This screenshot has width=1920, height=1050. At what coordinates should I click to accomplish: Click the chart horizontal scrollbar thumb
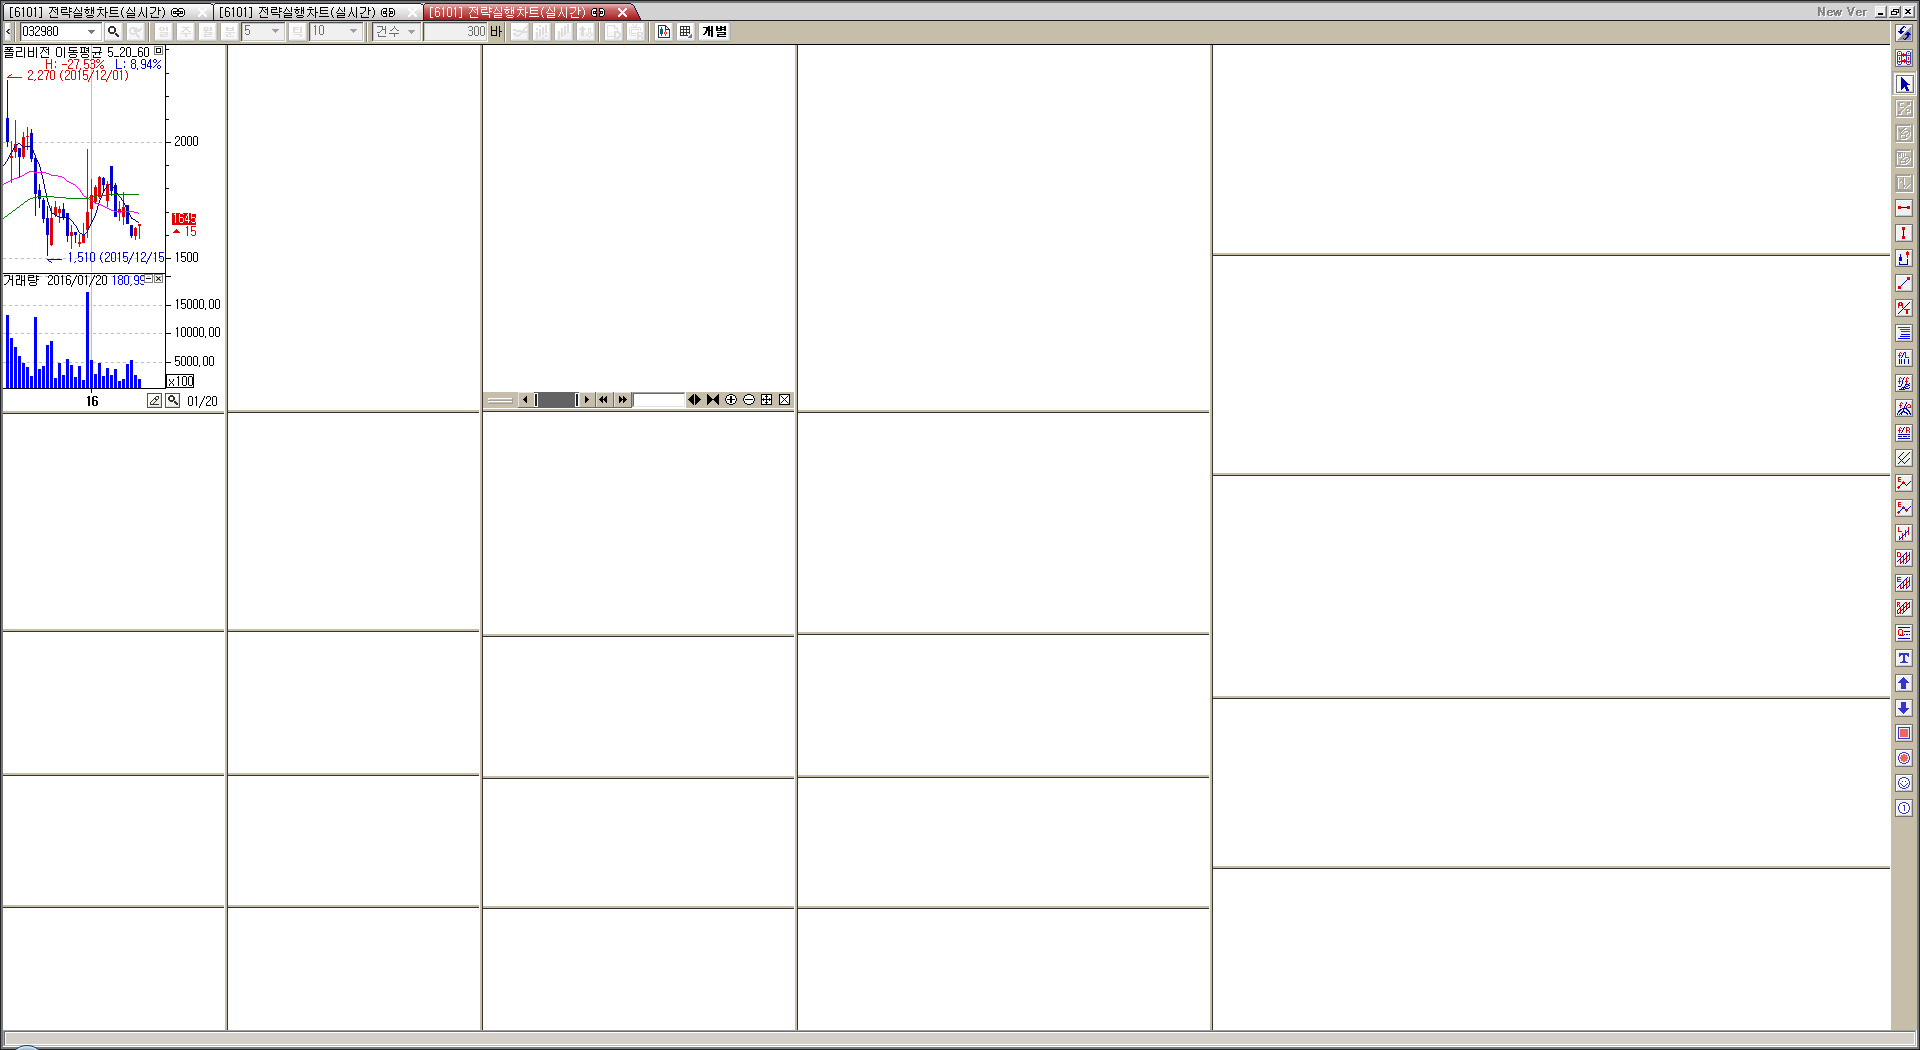556,400
